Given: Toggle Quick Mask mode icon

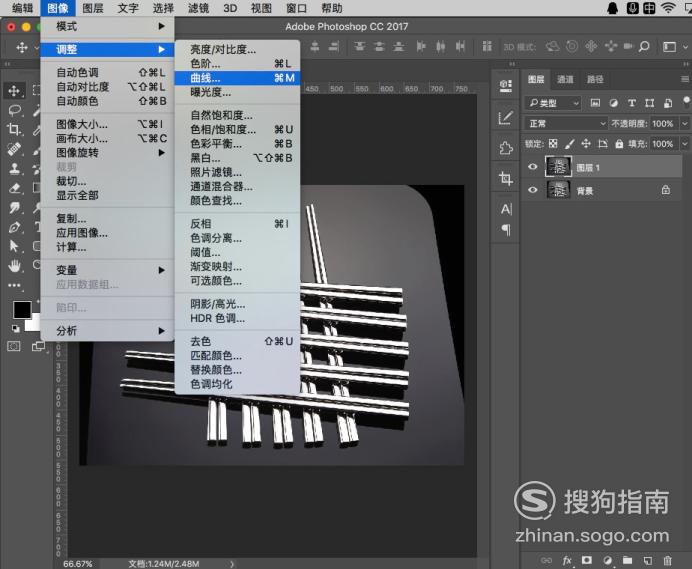Looking at the screenshot, I should click(x=14, y=346).
